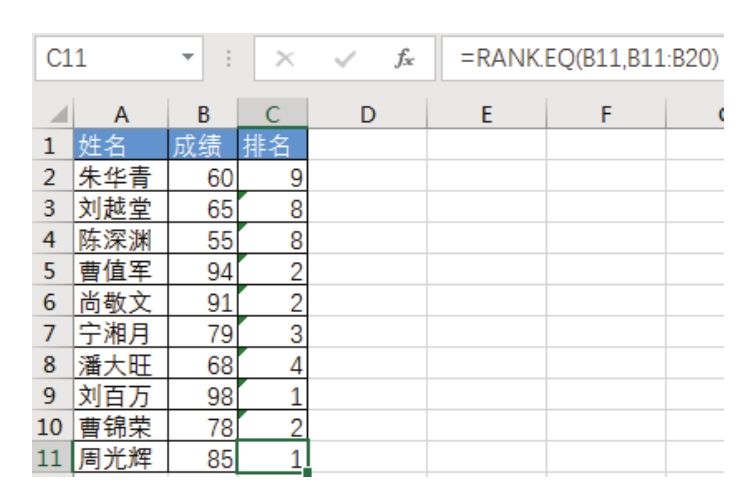Viewport: 740px width, 493px height.
Task: Select column B header
Action: (202, 115)
